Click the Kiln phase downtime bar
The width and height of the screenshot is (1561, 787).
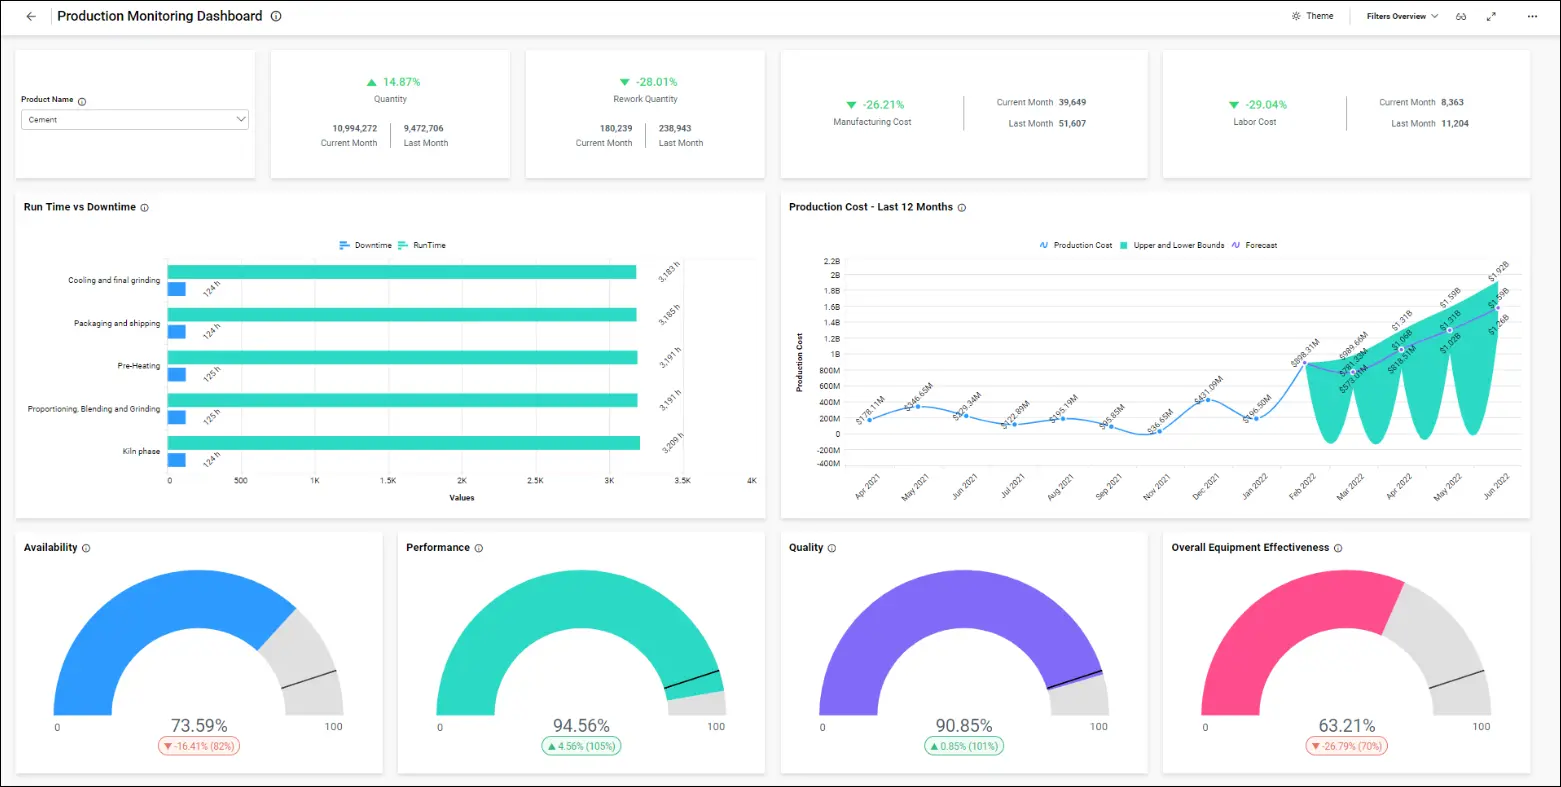[177, 460]
